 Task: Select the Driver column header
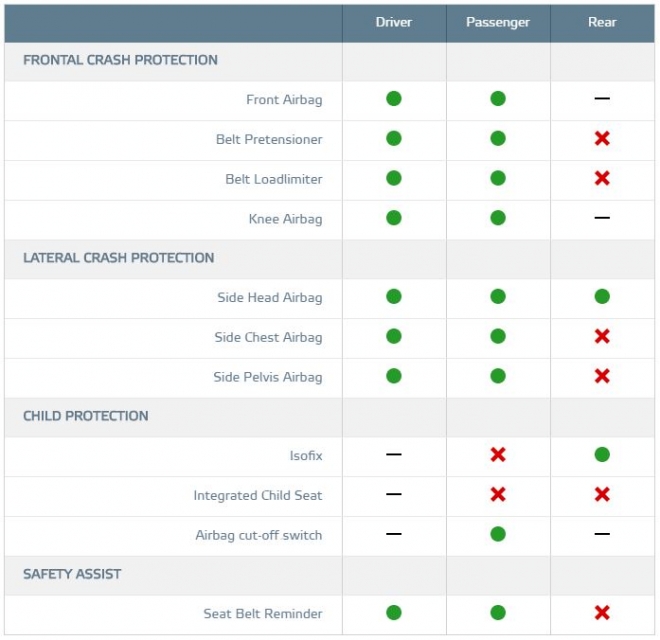pyautogui.click(x=394, y=22)
